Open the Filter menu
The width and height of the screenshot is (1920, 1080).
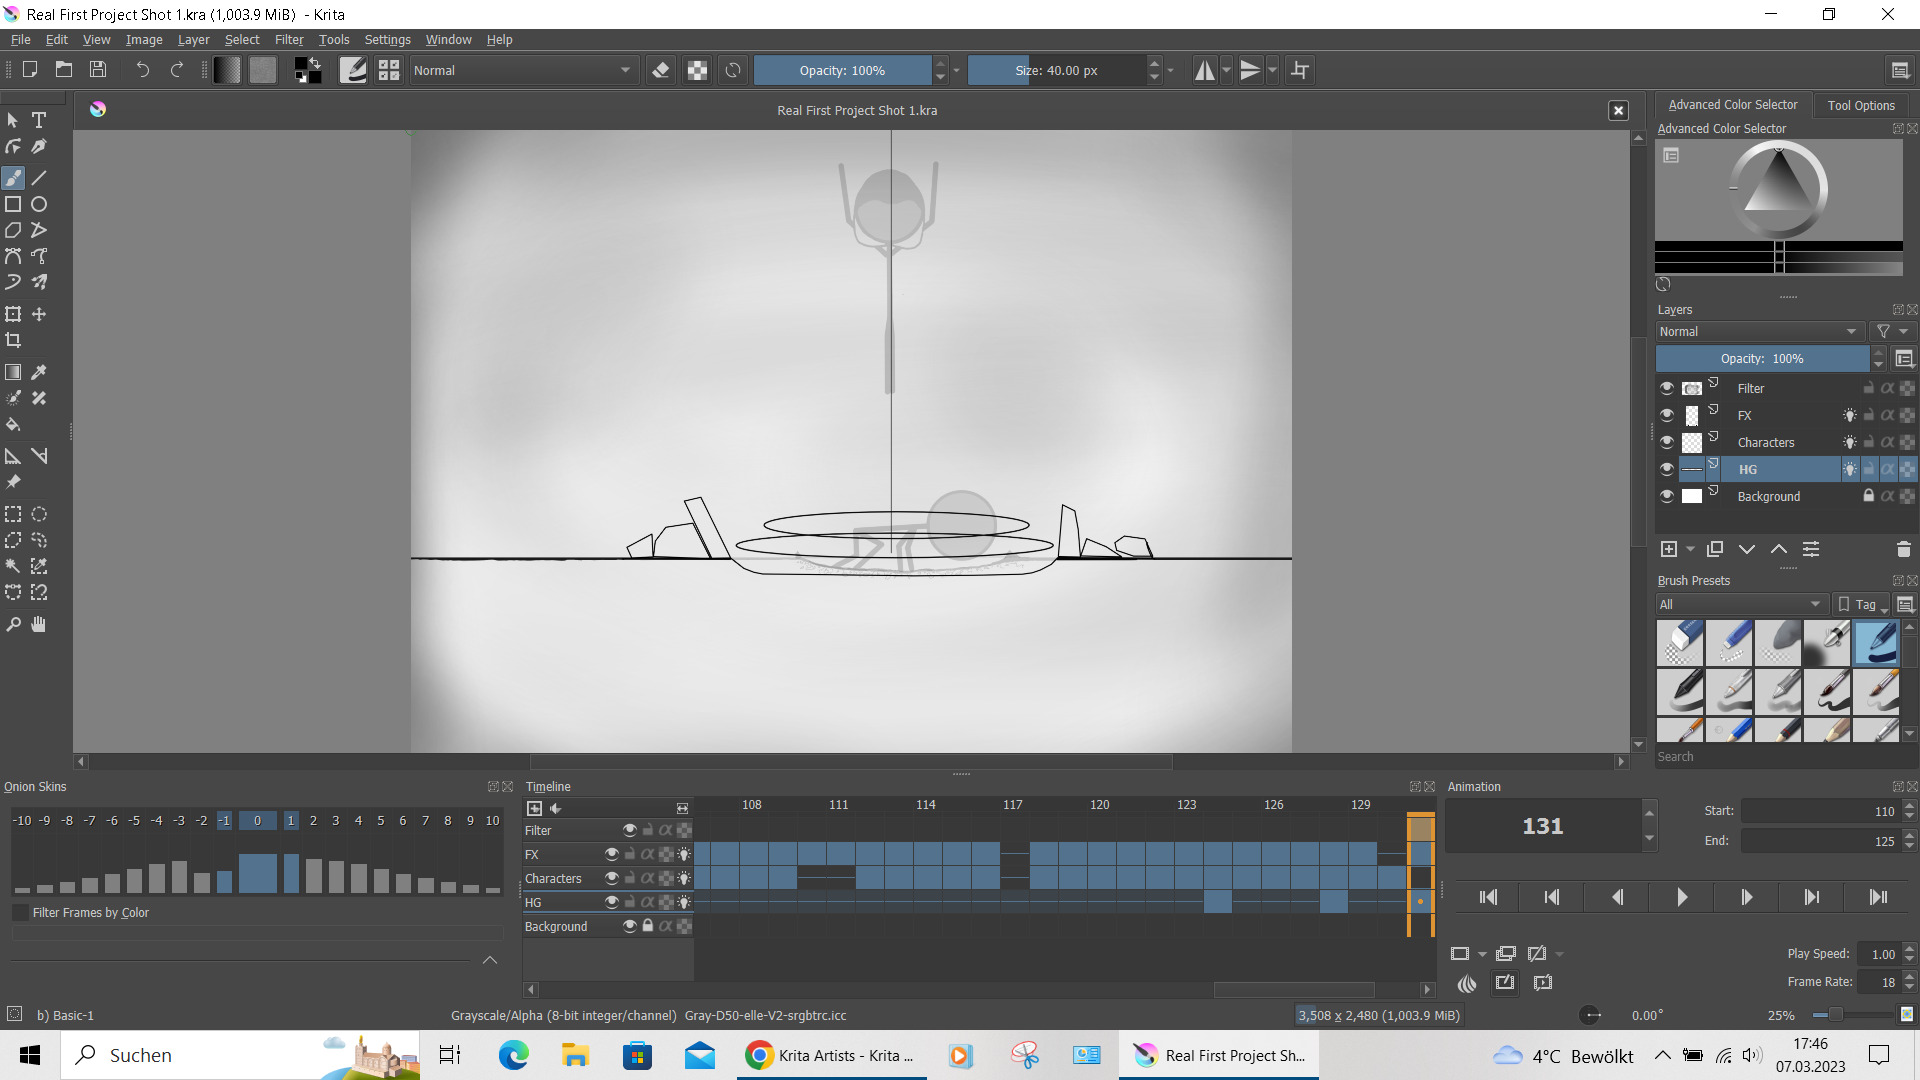pyautogui.click(x=289, y=40)
